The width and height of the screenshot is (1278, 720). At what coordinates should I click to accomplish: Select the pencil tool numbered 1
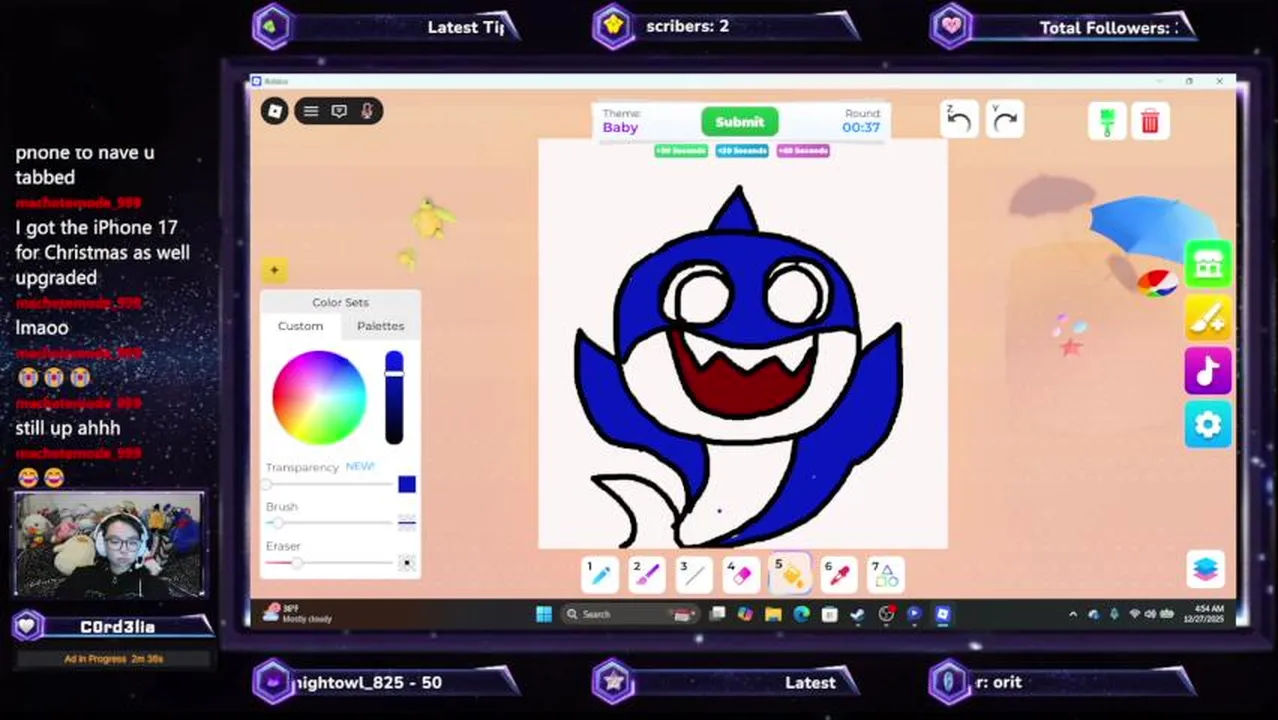[599, 574]
